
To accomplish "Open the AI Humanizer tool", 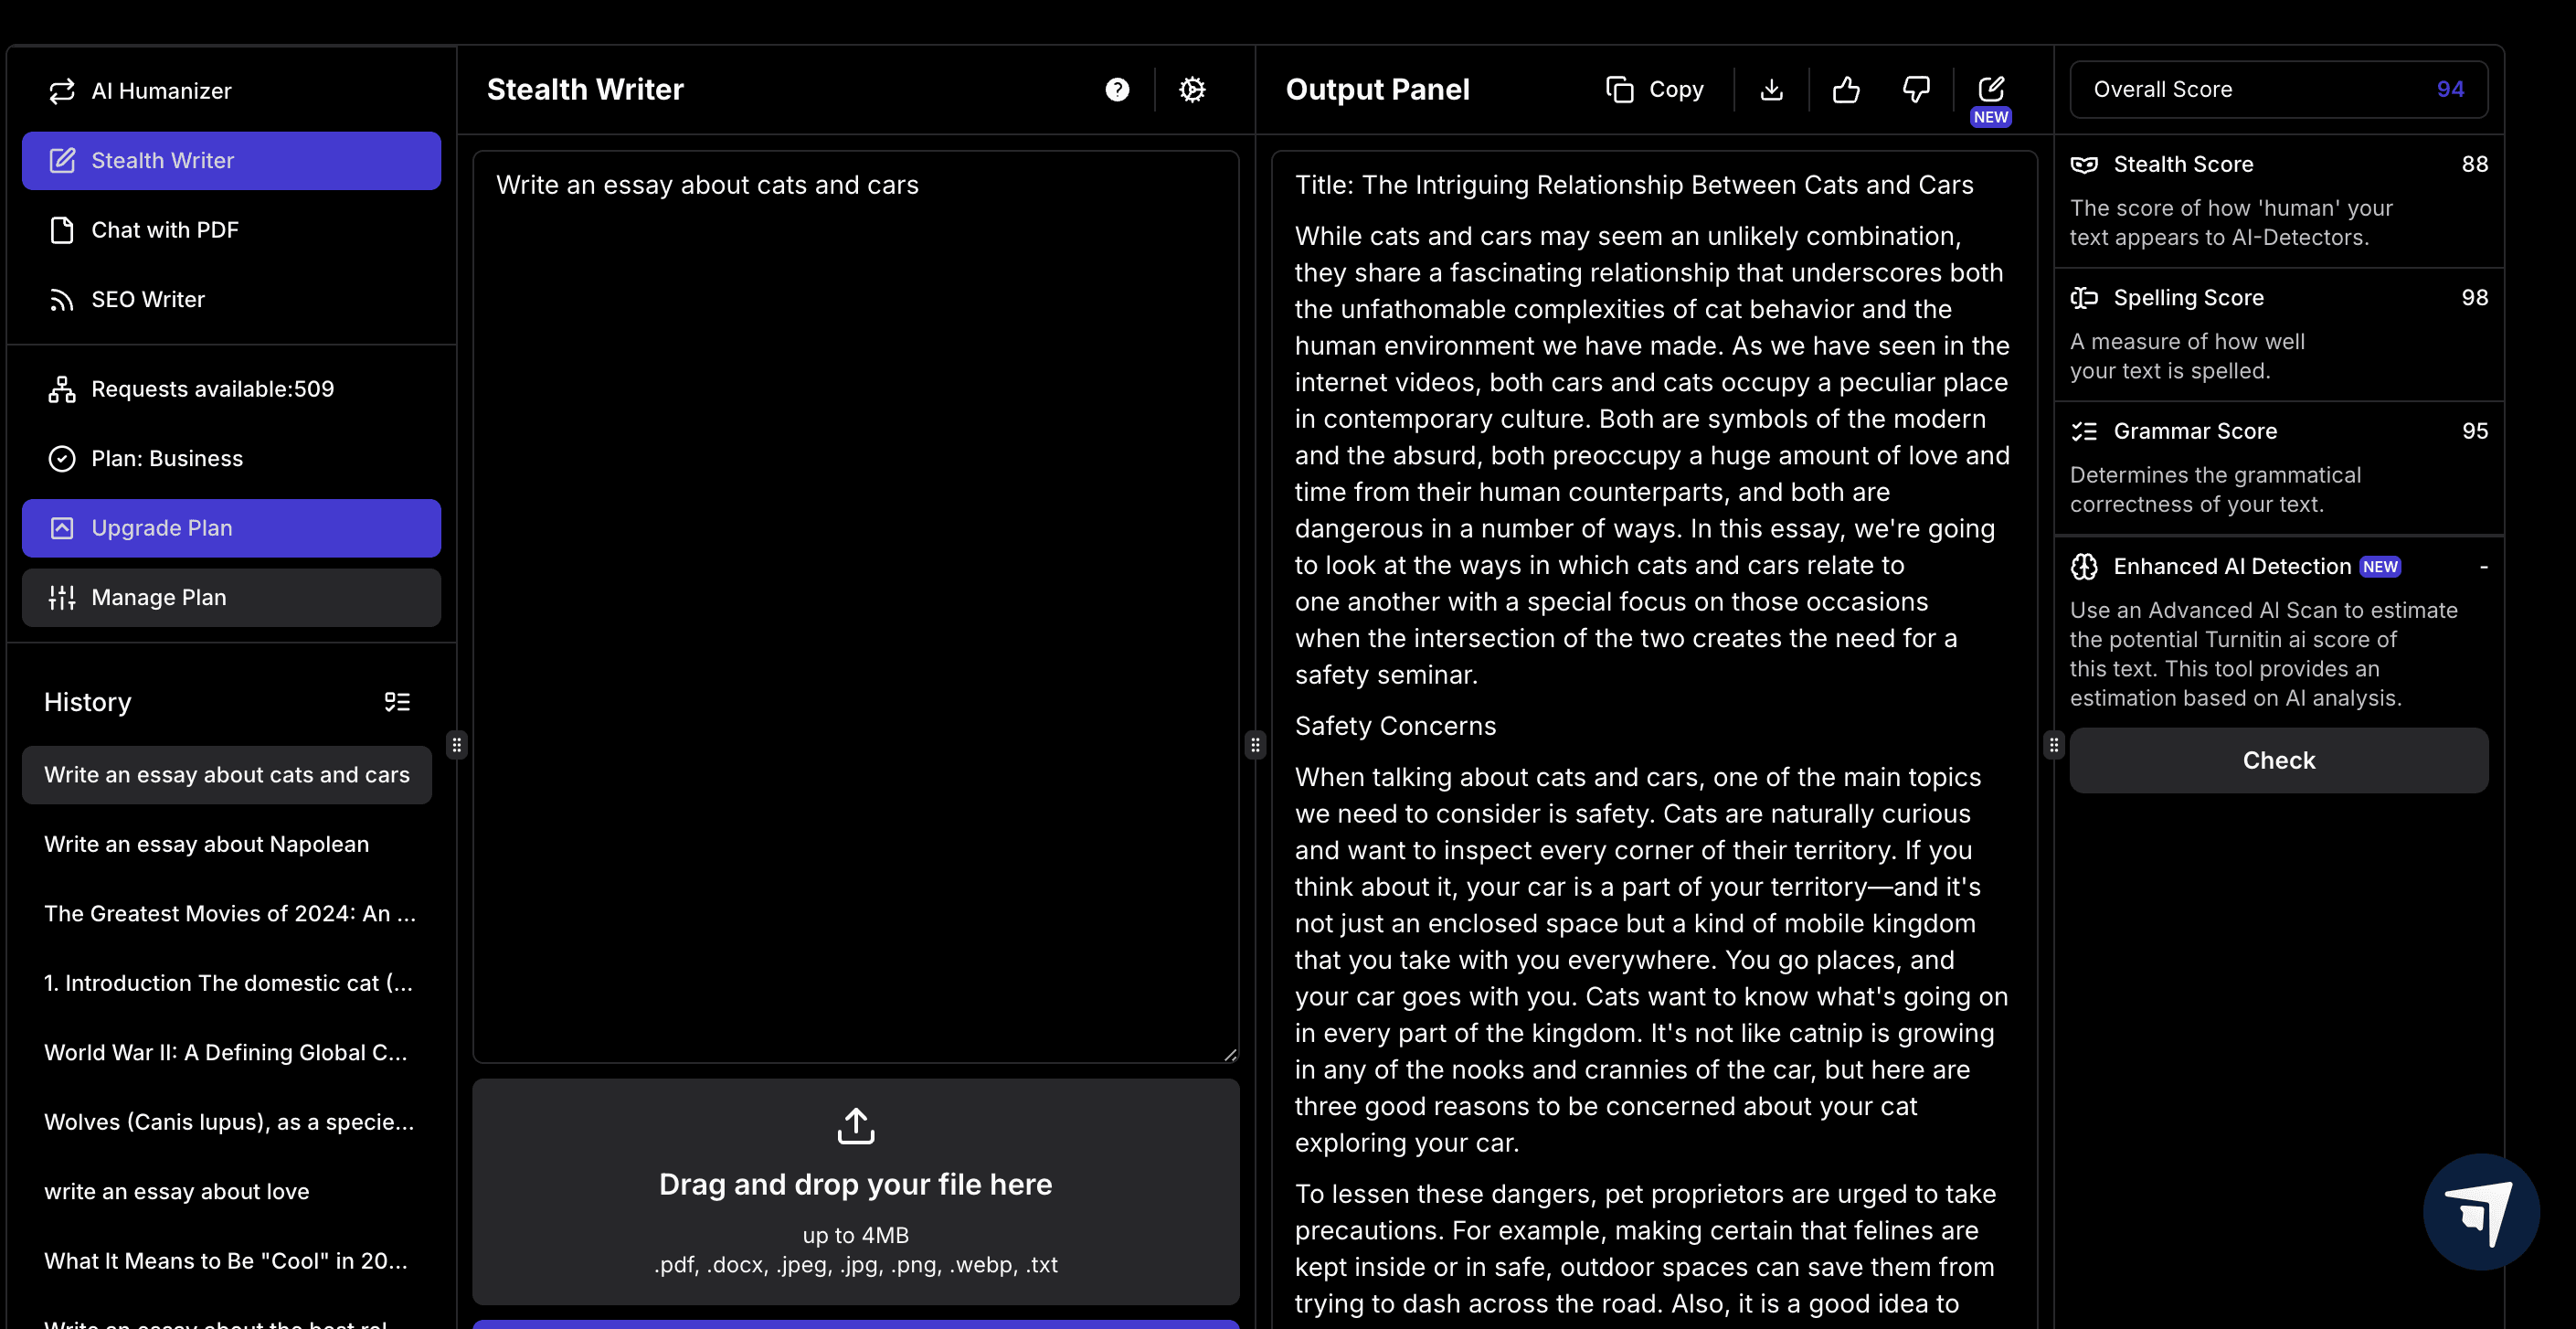I will (x=160, y=91).
